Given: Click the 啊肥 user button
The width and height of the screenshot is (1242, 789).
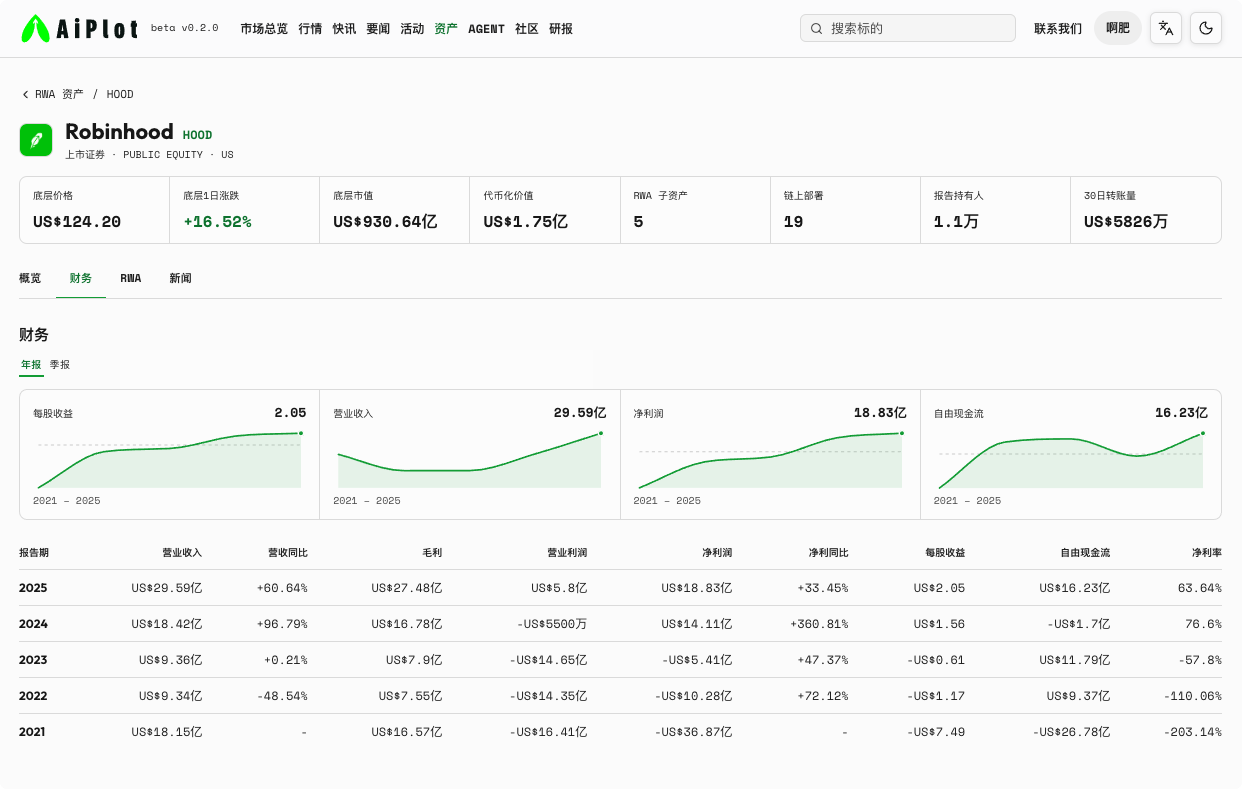Looking at the screenshot, I should coord(1118,28).
